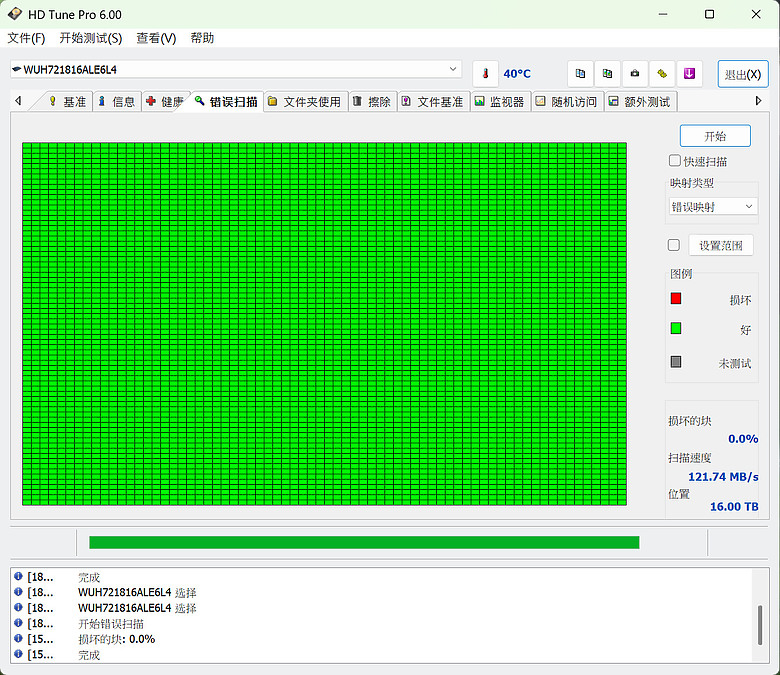Click the purple download arrow icon

pyautogui.click(x=689, y=74)
